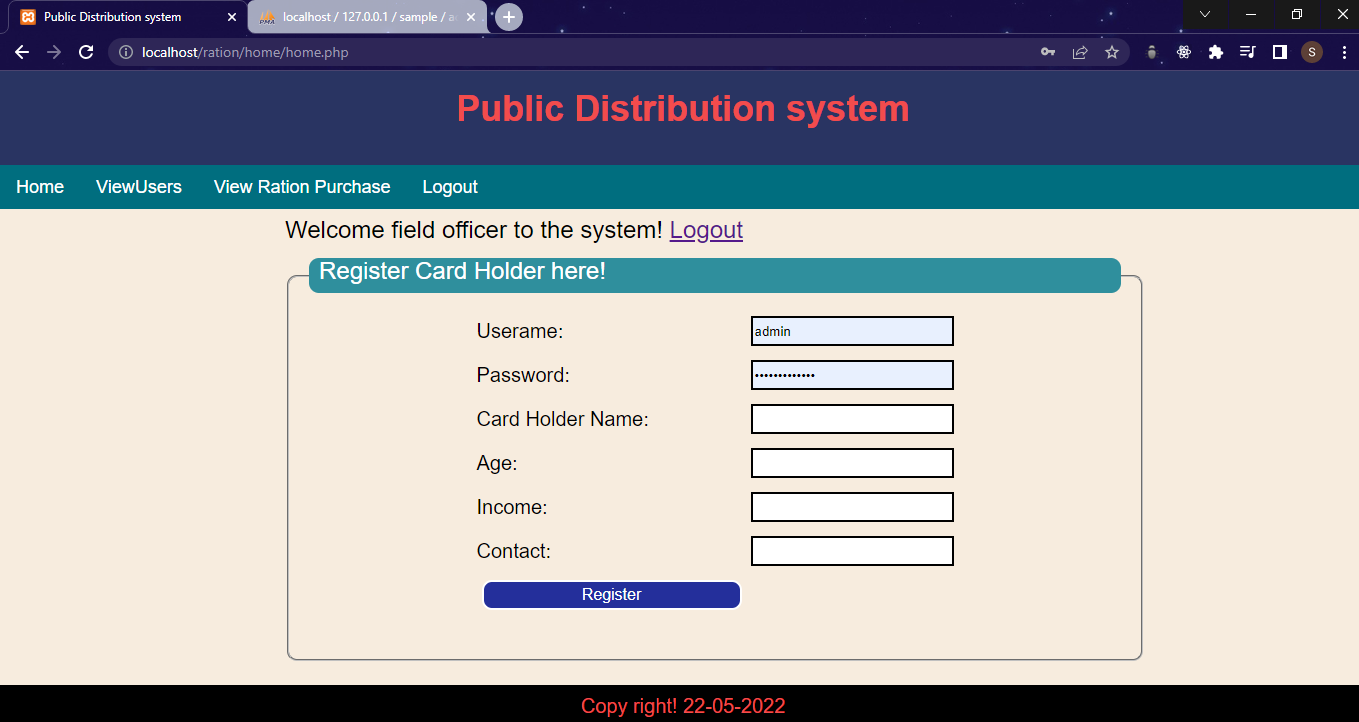Screen dimensions: 1359x722
Task: Expand the tab search chevron
Action: tap(1205, 14)
